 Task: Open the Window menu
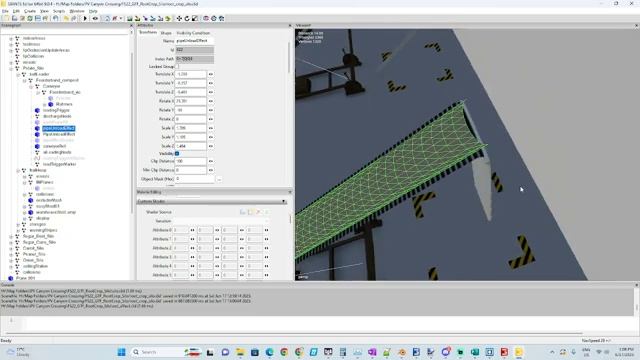pyautogui.click(x=77, y=11)
